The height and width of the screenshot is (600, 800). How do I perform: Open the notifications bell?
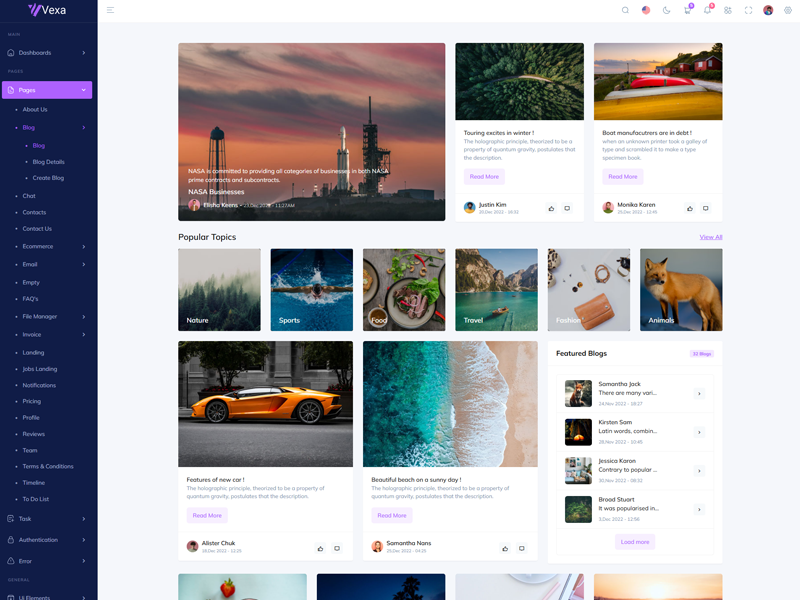click(x=707, y=10)
